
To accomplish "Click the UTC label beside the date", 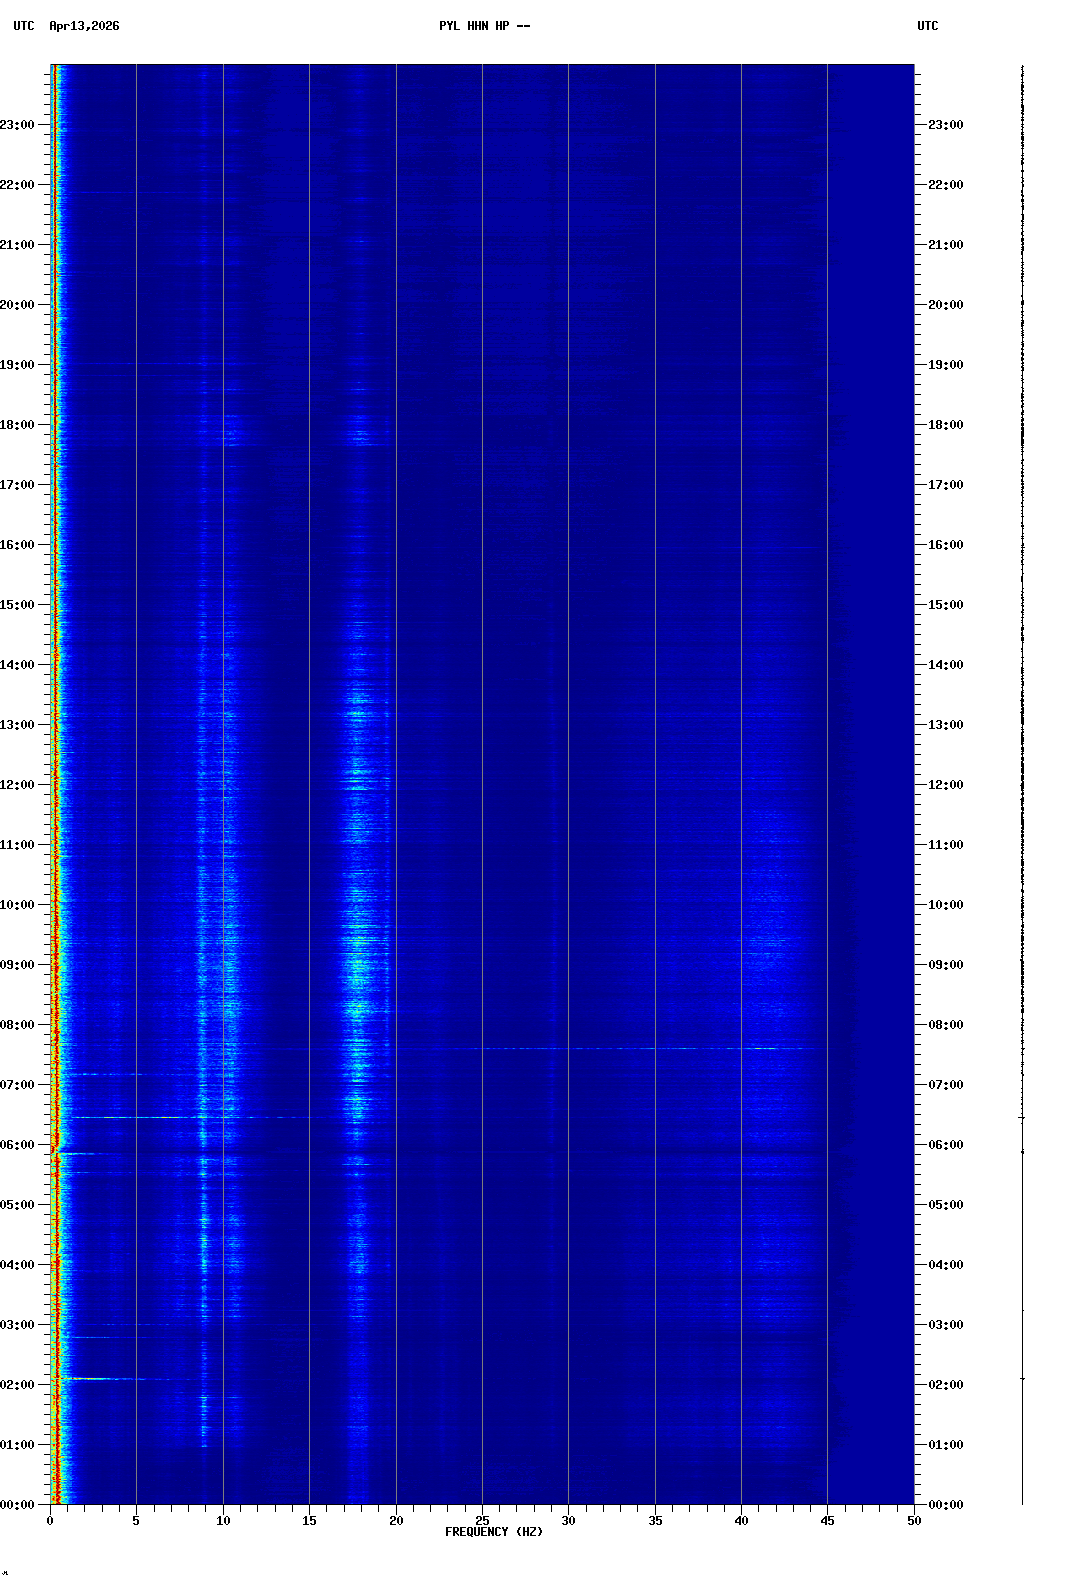I will point(24,26).
